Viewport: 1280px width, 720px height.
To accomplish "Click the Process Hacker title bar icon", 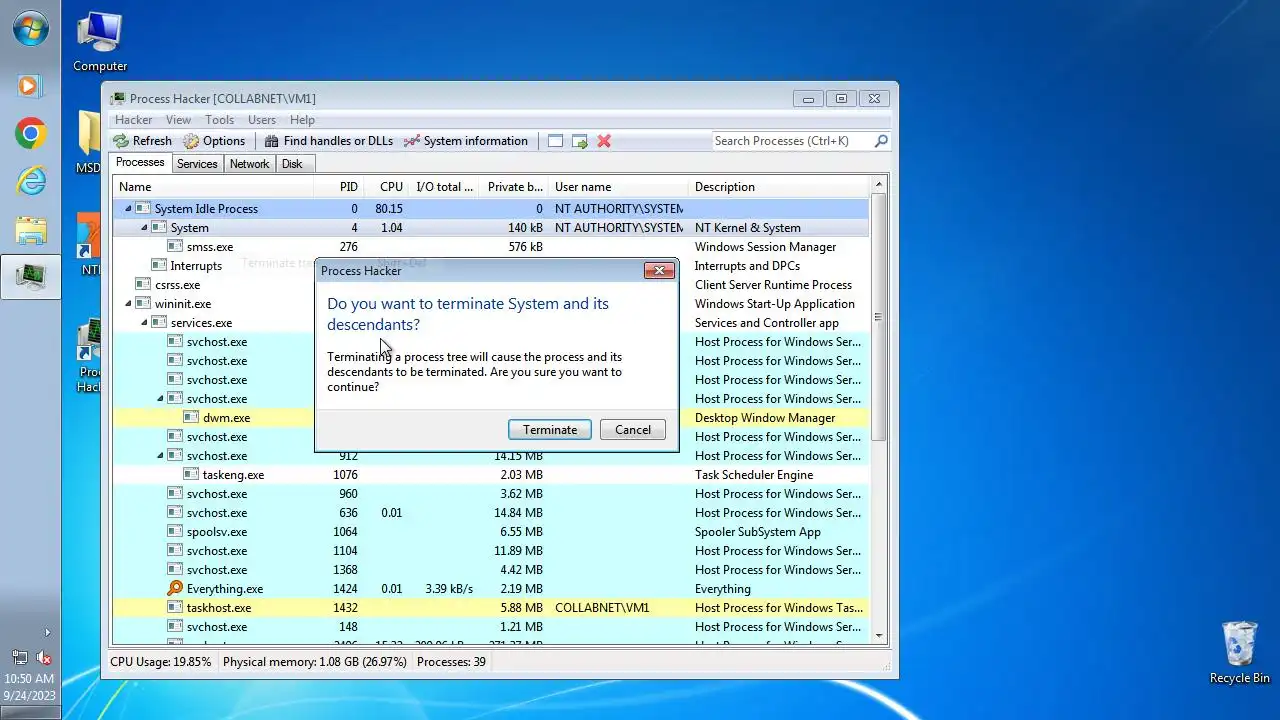I will pyautogui.click(x=118, y=99).
